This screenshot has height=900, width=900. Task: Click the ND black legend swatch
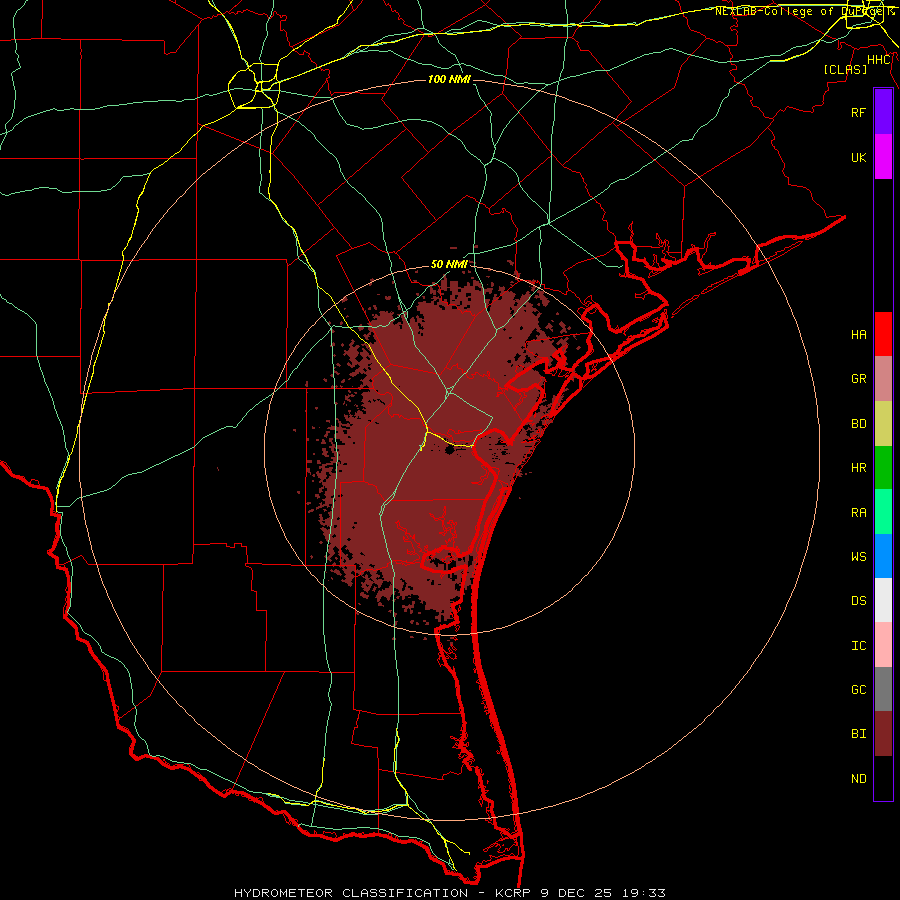coord(883,778)
